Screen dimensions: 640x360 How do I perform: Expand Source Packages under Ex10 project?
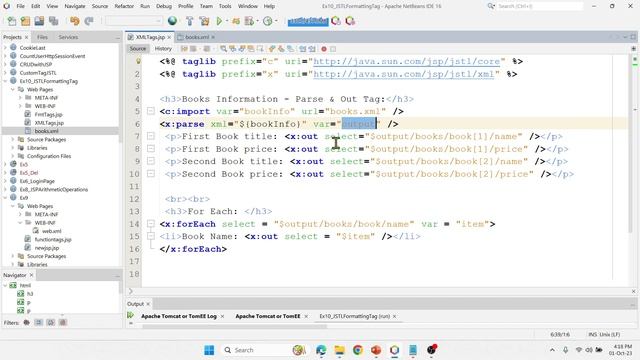point(13,140)
